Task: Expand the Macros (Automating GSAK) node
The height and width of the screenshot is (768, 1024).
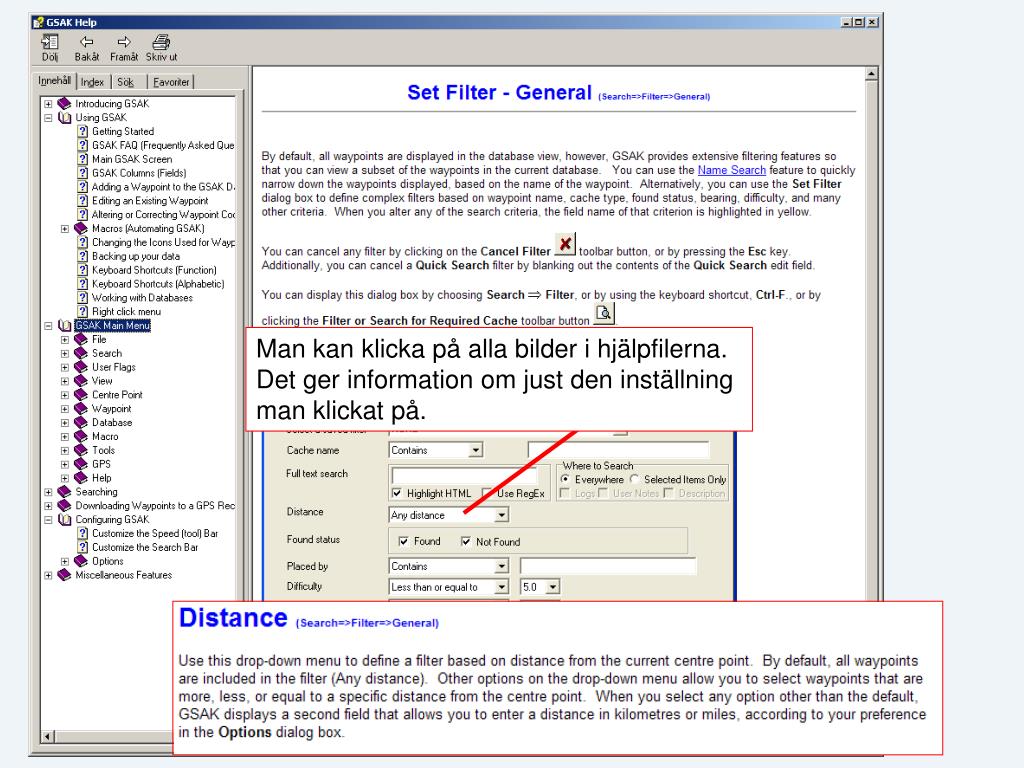Action: tap(65, 229)
